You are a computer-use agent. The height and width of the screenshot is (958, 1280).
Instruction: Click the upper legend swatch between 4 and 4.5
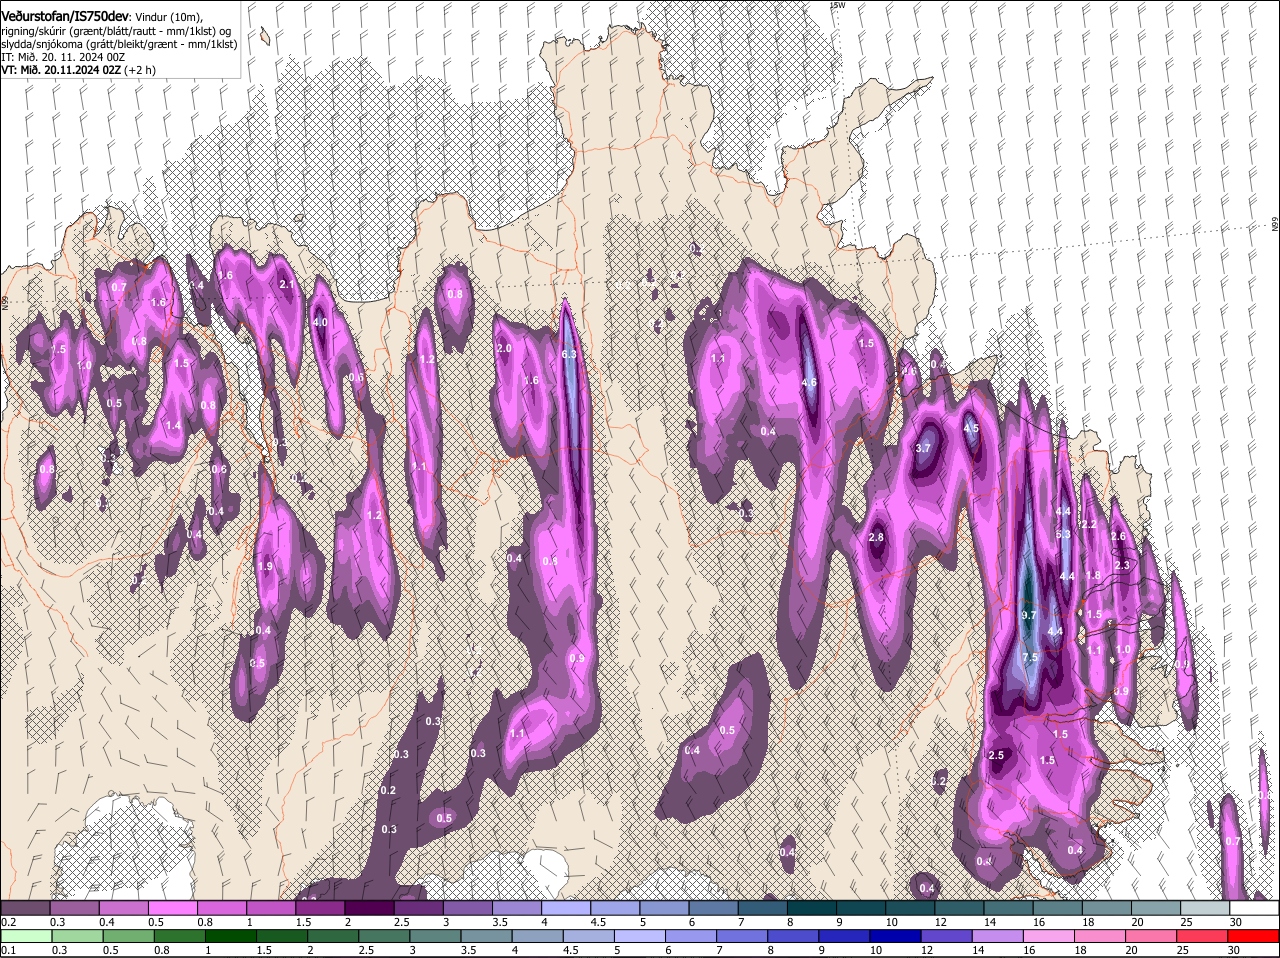click(565, 908)
